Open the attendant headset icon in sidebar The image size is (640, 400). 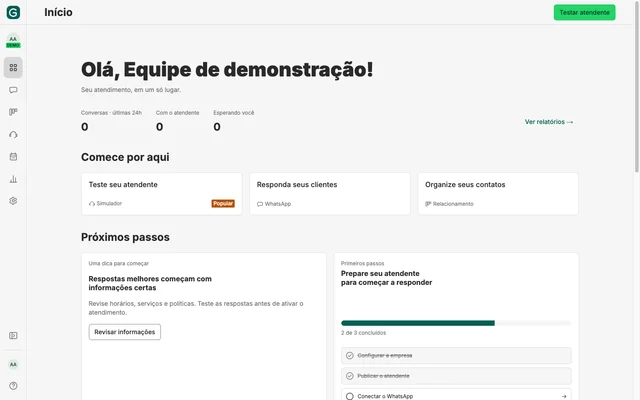pyautogui.click(x=13, y=135)
